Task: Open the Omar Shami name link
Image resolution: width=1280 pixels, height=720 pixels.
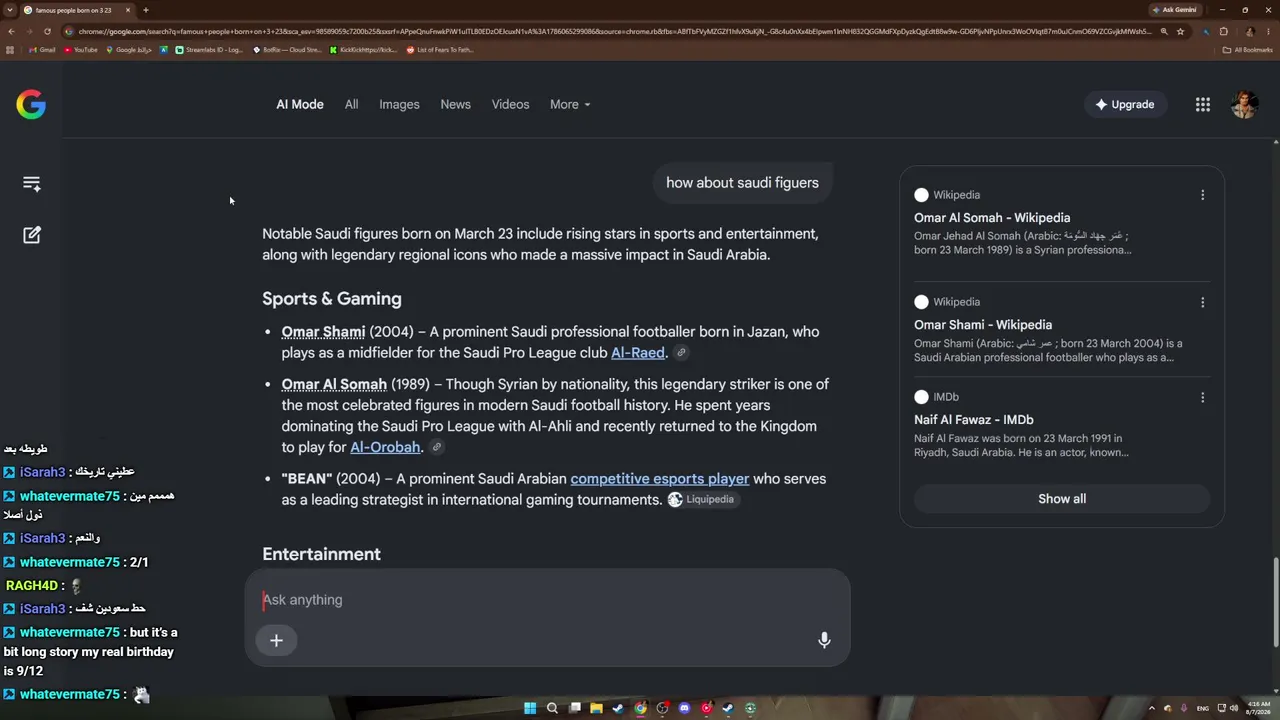Action: 323,332
